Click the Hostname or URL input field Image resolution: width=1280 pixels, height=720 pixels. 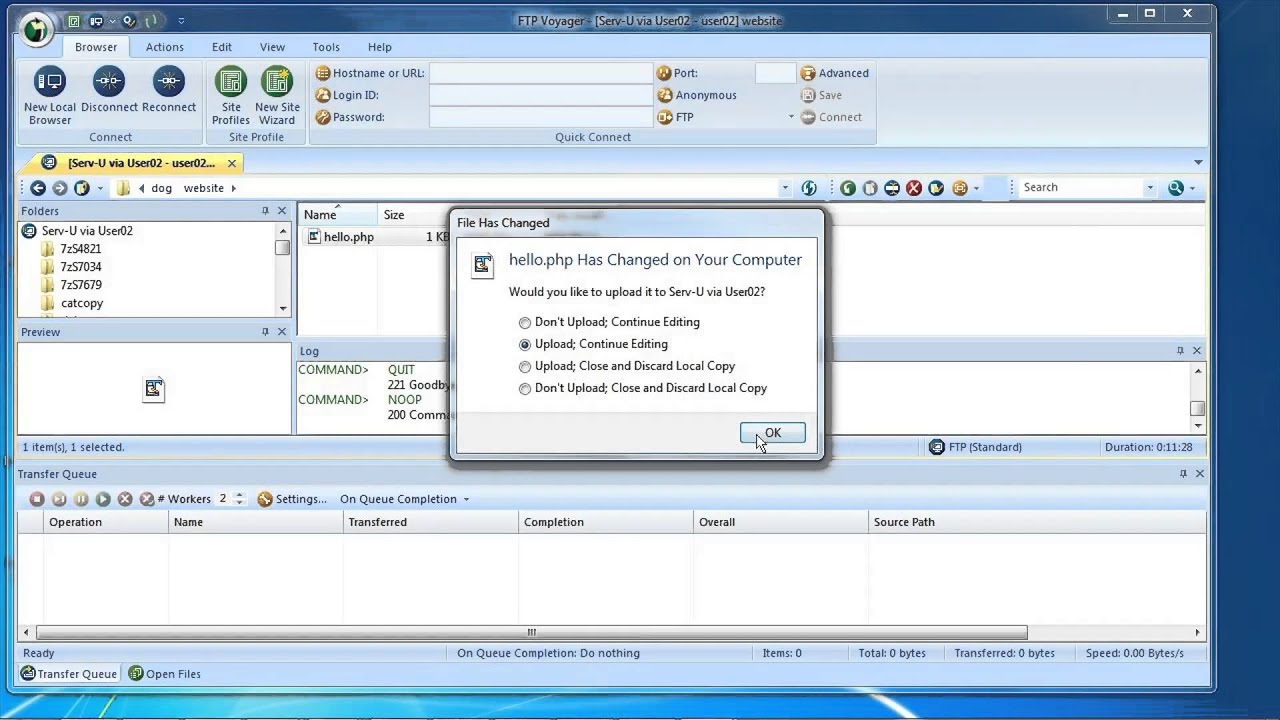[x=541, y=73]
